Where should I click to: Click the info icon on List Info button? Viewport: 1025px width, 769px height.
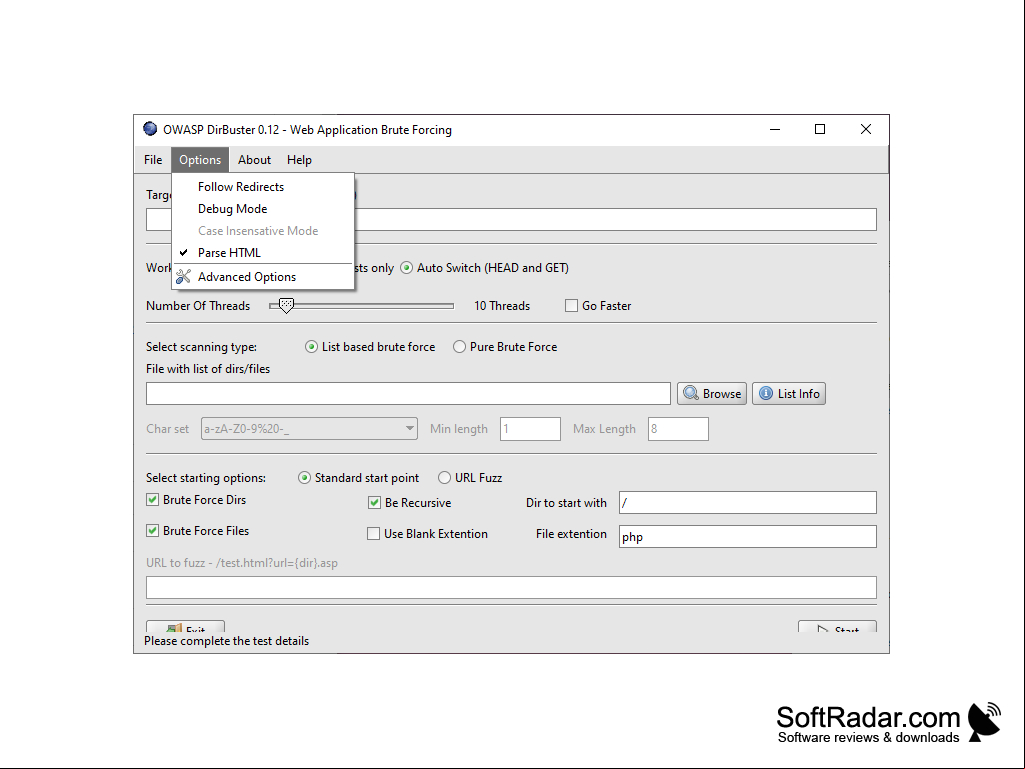tap(766, 394)
